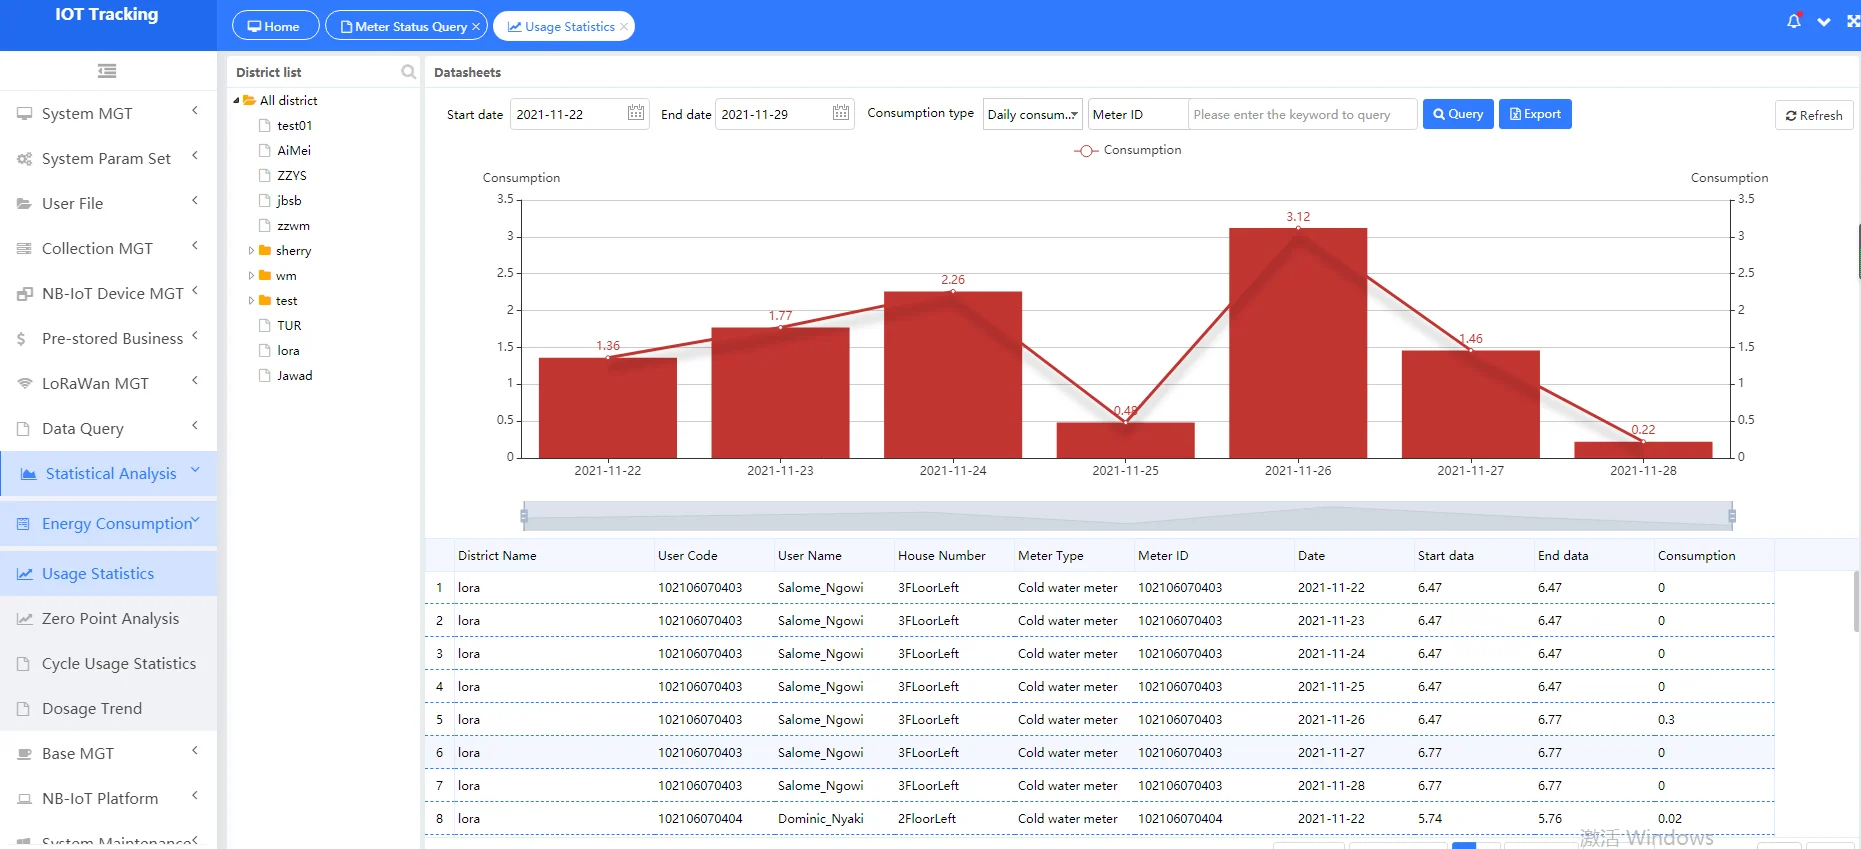Viewport: 1861px width, 849px height.
Task: Click the top-right header dropdown chevron
Action: [x=1824, y=21]
